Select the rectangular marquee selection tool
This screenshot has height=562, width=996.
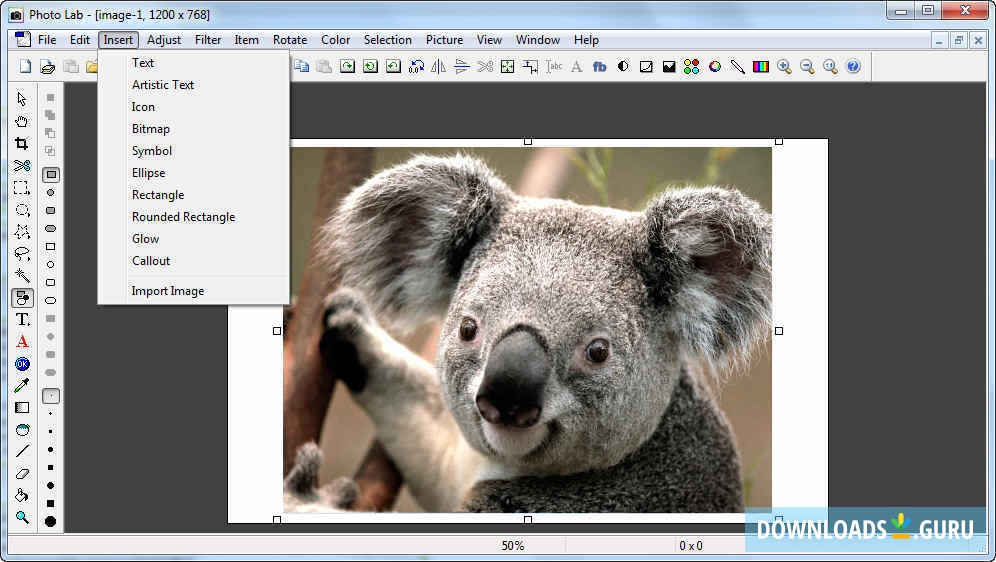point(22,188)
